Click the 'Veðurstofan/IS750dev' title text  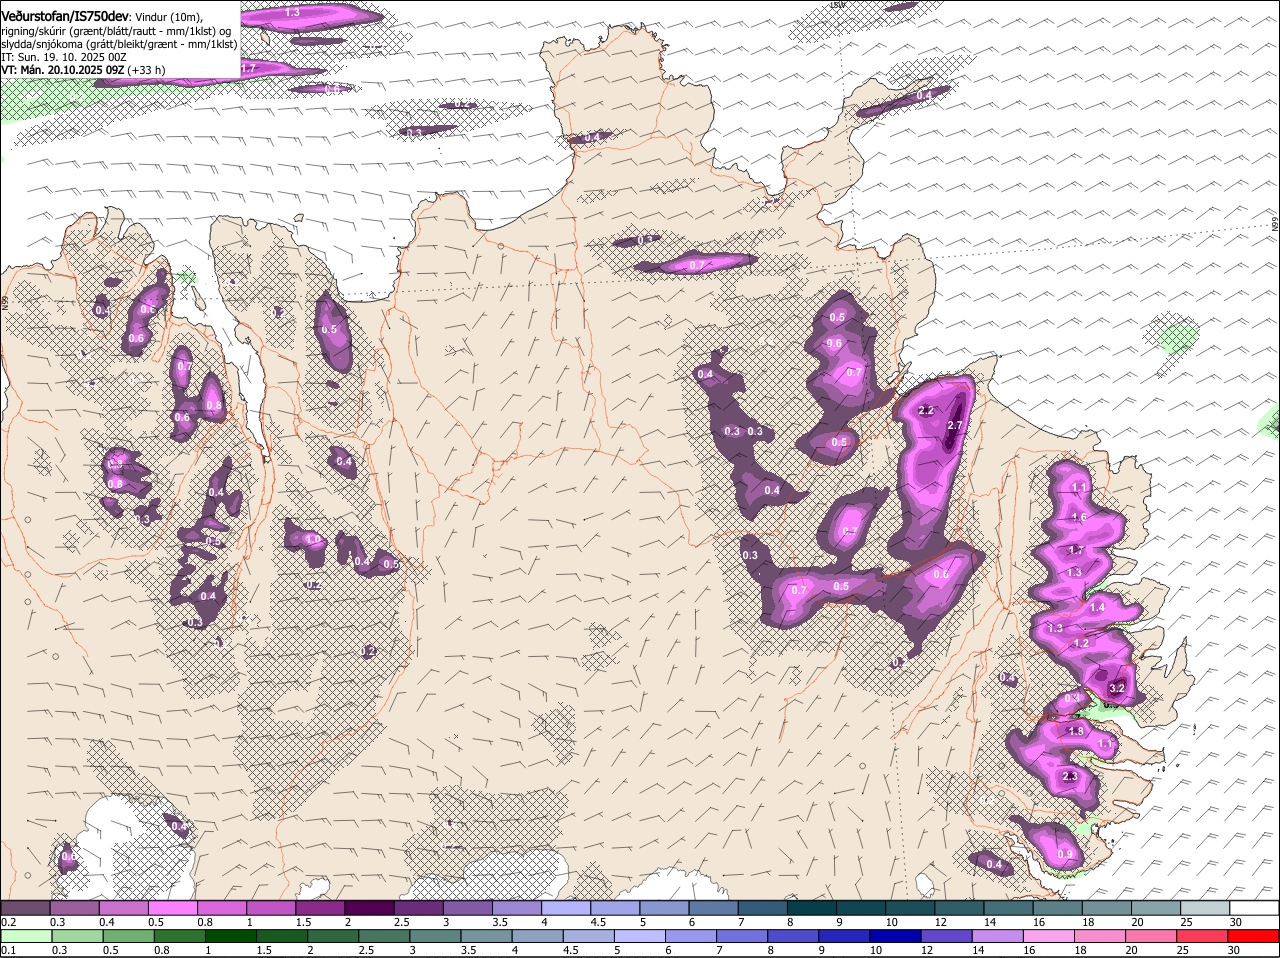[x=65, y=16]
